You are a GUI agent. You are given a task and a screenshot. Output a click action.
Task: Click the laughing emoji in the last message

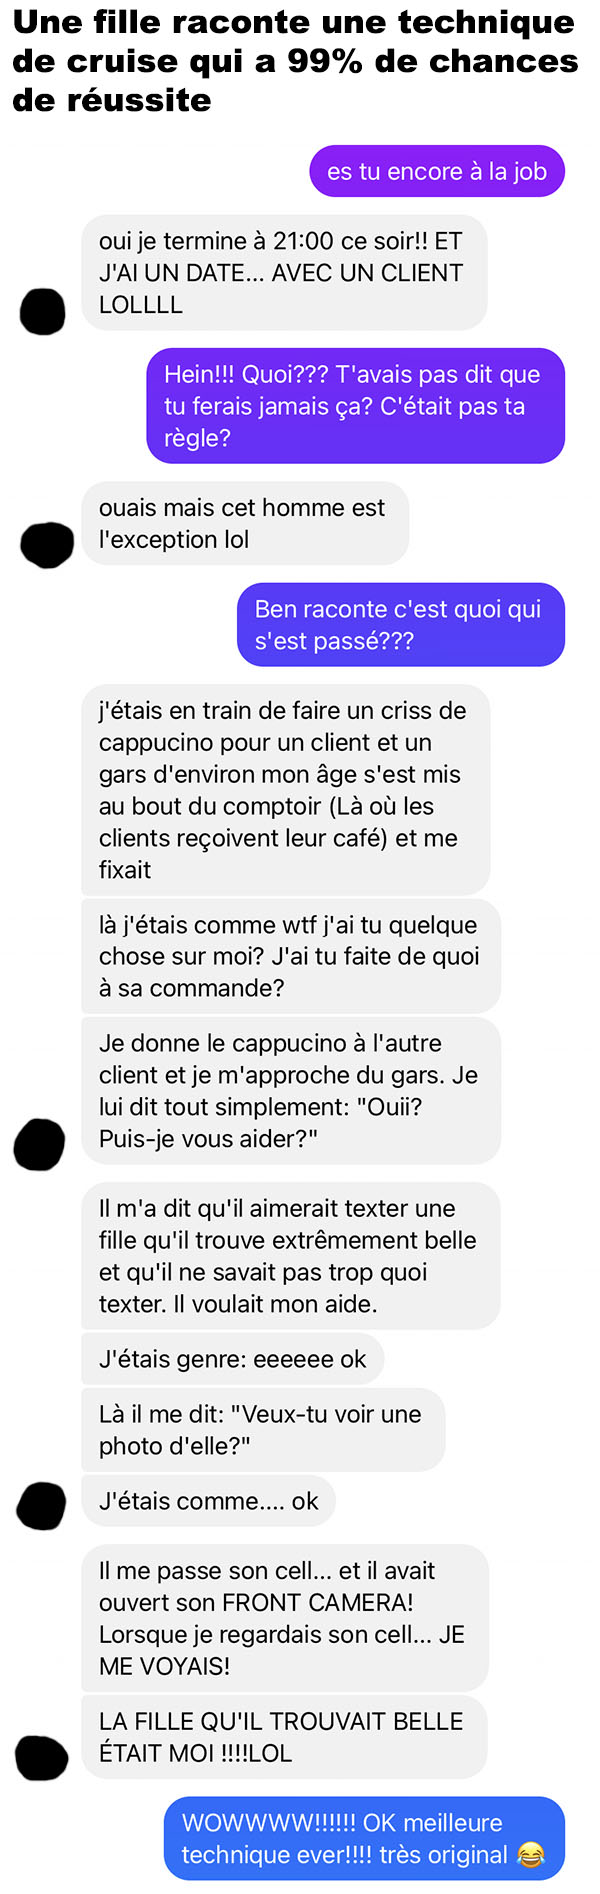tap(530, 1855)
